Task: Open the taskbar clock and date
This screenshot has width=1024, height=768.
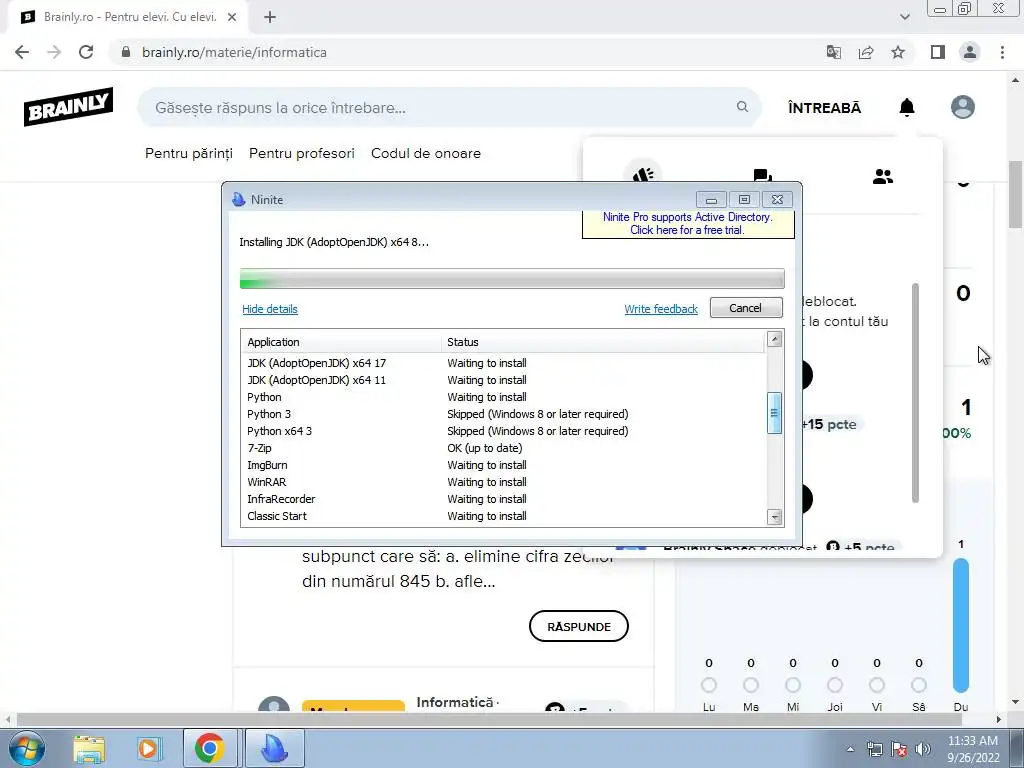Action: [972, 749]
